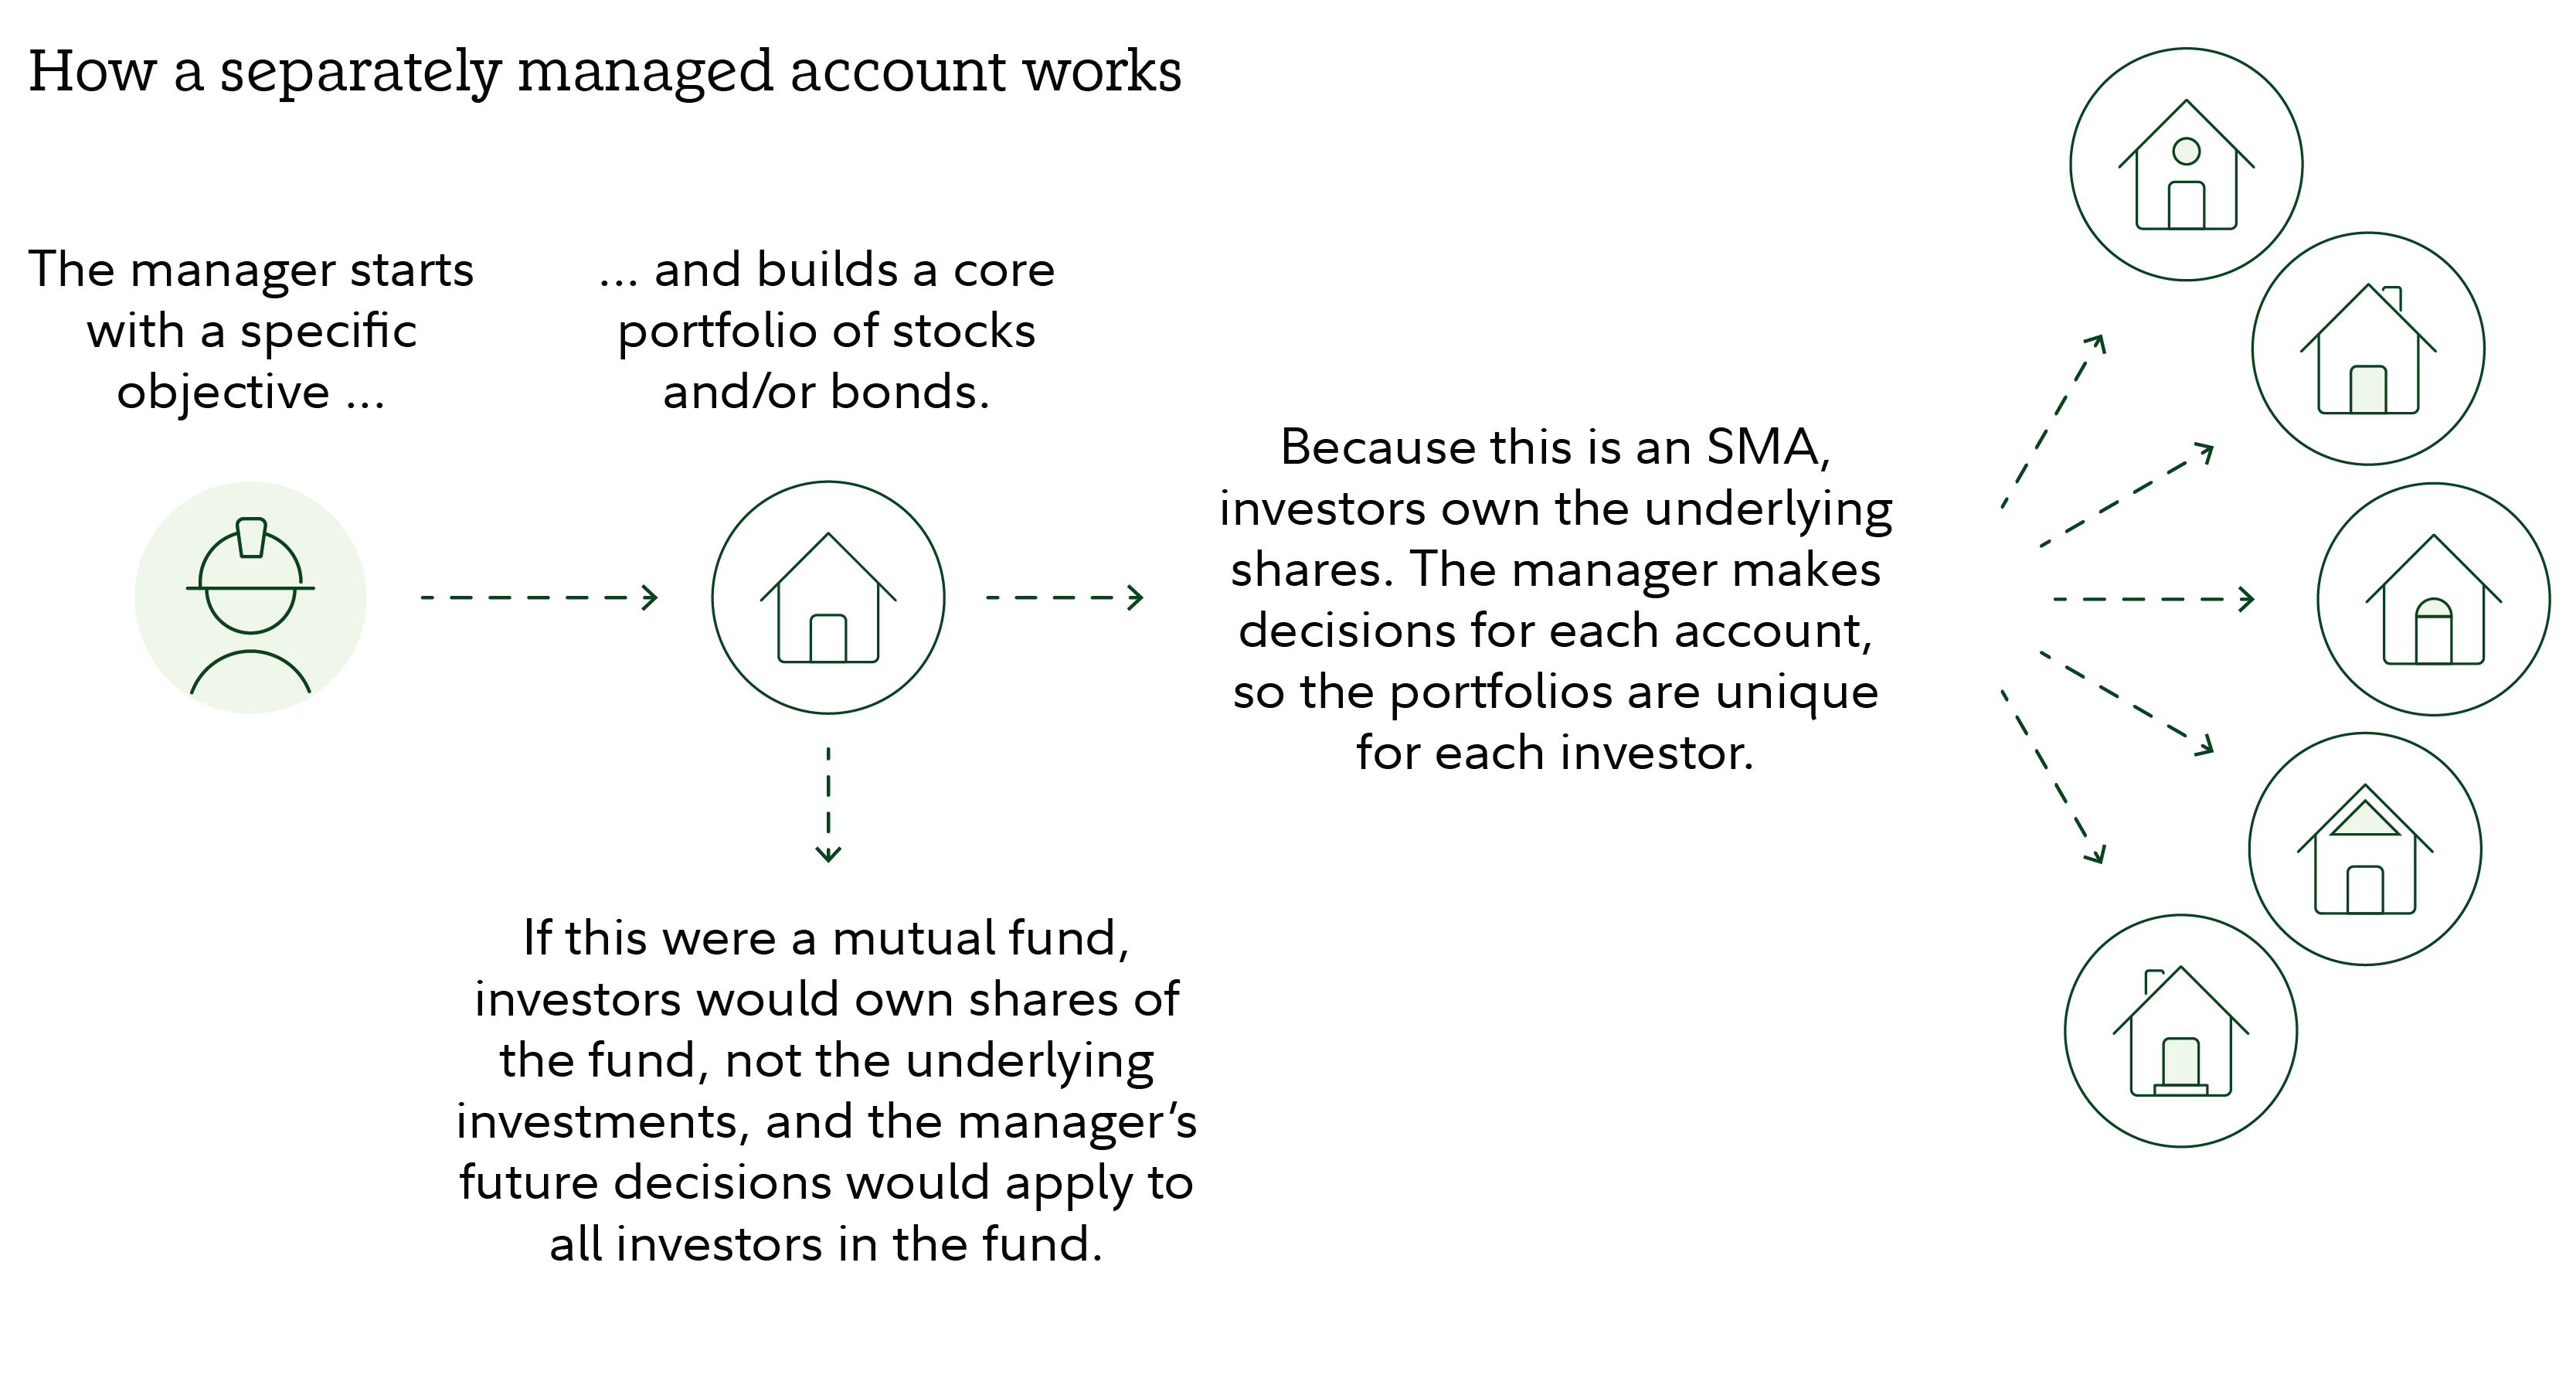Select the core portfolio house icon

pos(828,598)
